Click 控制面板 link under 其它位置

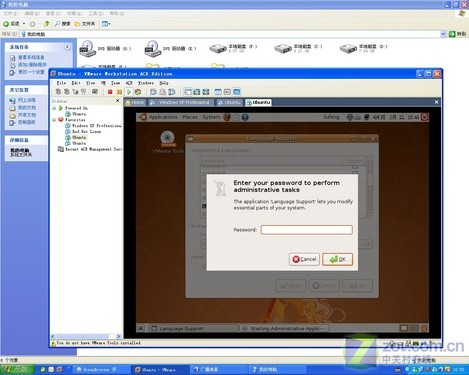point(26,122)
